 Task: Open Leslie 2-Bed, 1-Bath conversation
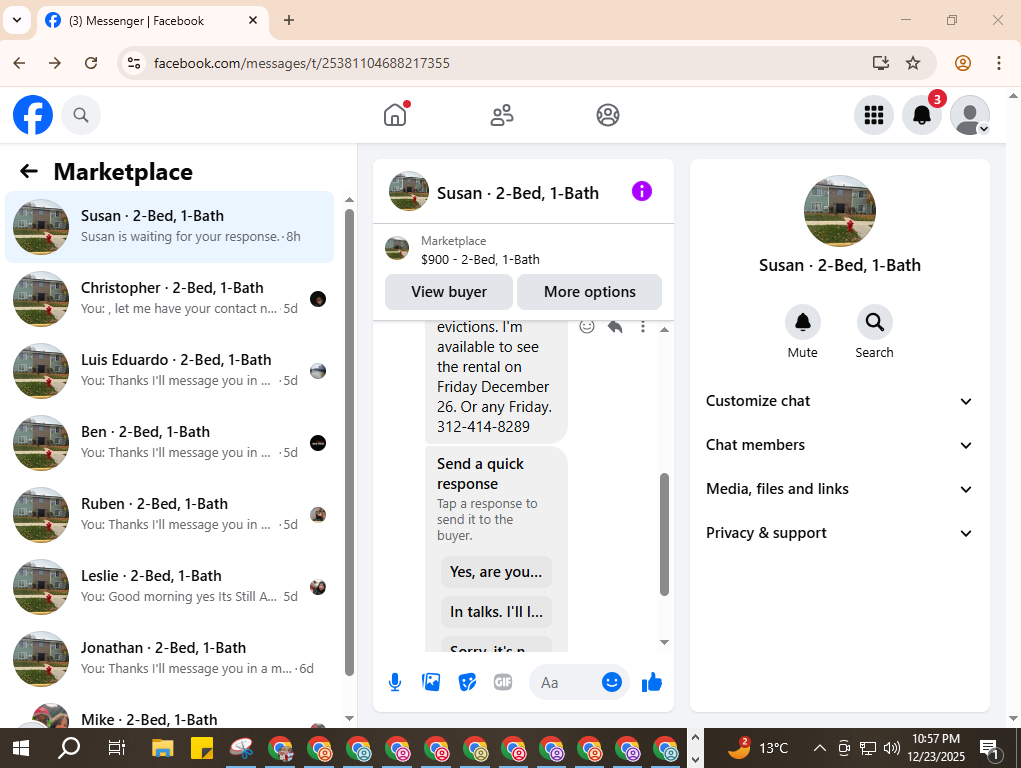click(x=169, y=587)
